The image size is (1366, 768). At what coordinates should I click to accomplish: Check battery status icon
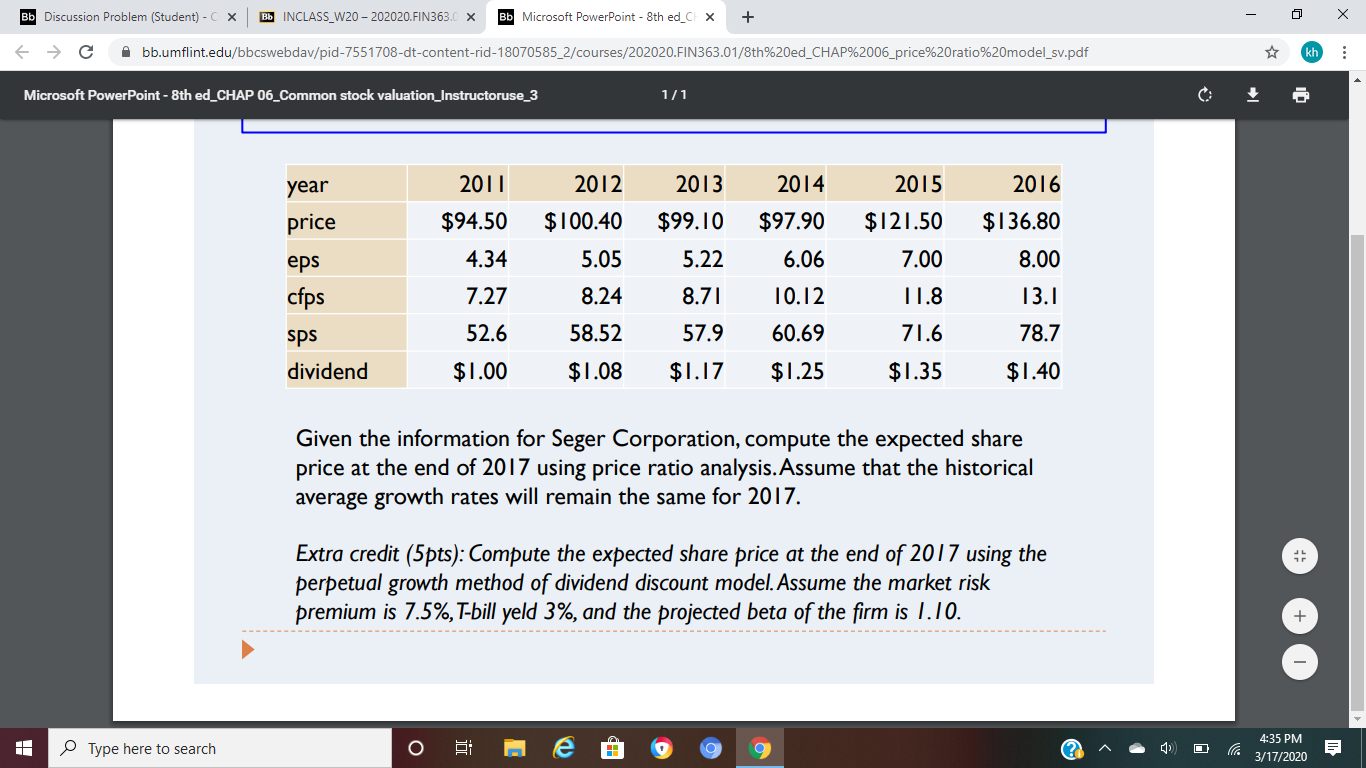pos(1200,748)
